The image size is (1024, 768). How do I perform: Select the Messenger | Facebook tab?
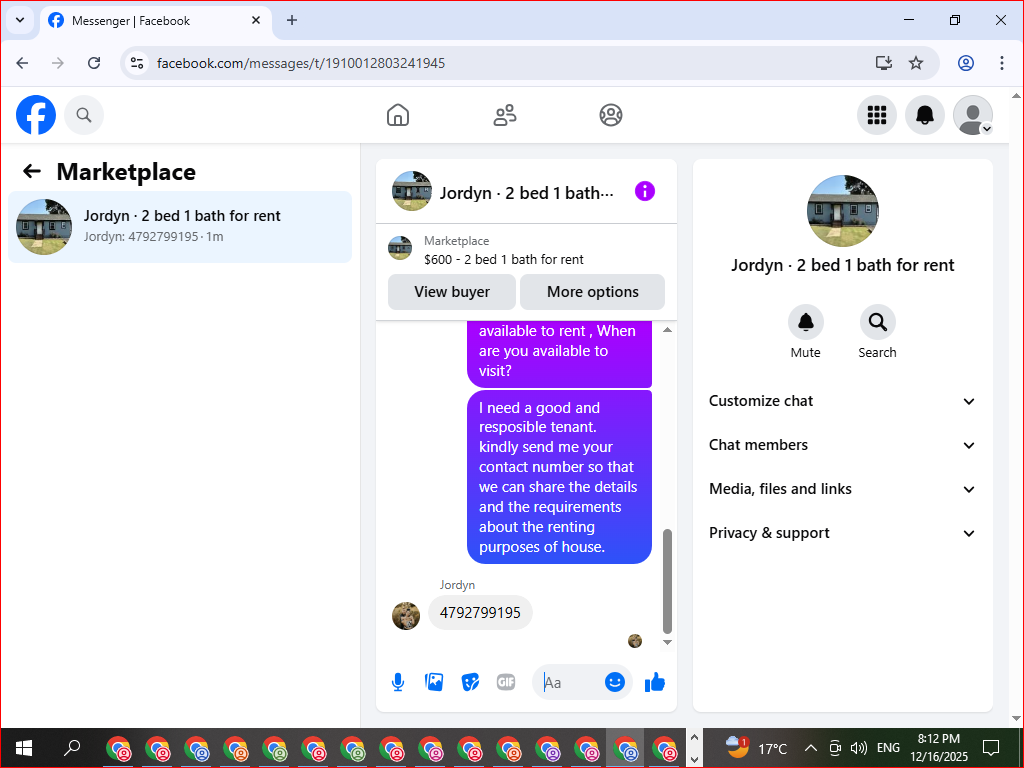pyautogui.click(x=155, y=21)
